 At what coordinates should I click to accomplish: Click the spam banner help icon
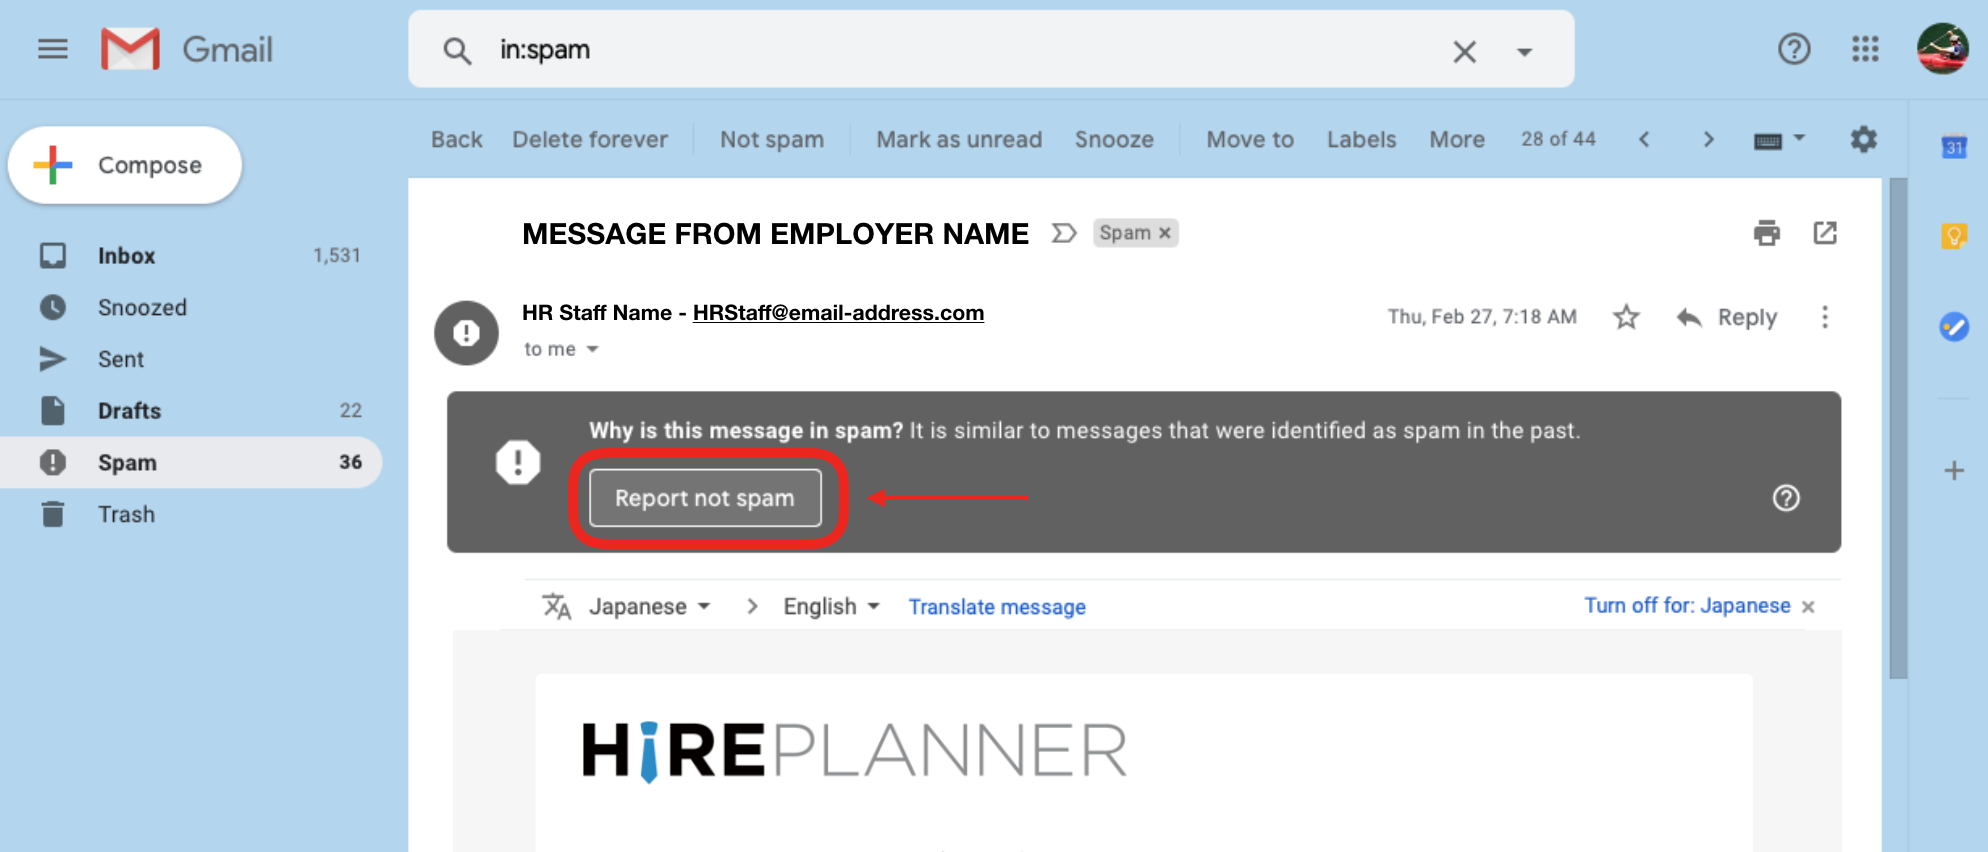1786,498
